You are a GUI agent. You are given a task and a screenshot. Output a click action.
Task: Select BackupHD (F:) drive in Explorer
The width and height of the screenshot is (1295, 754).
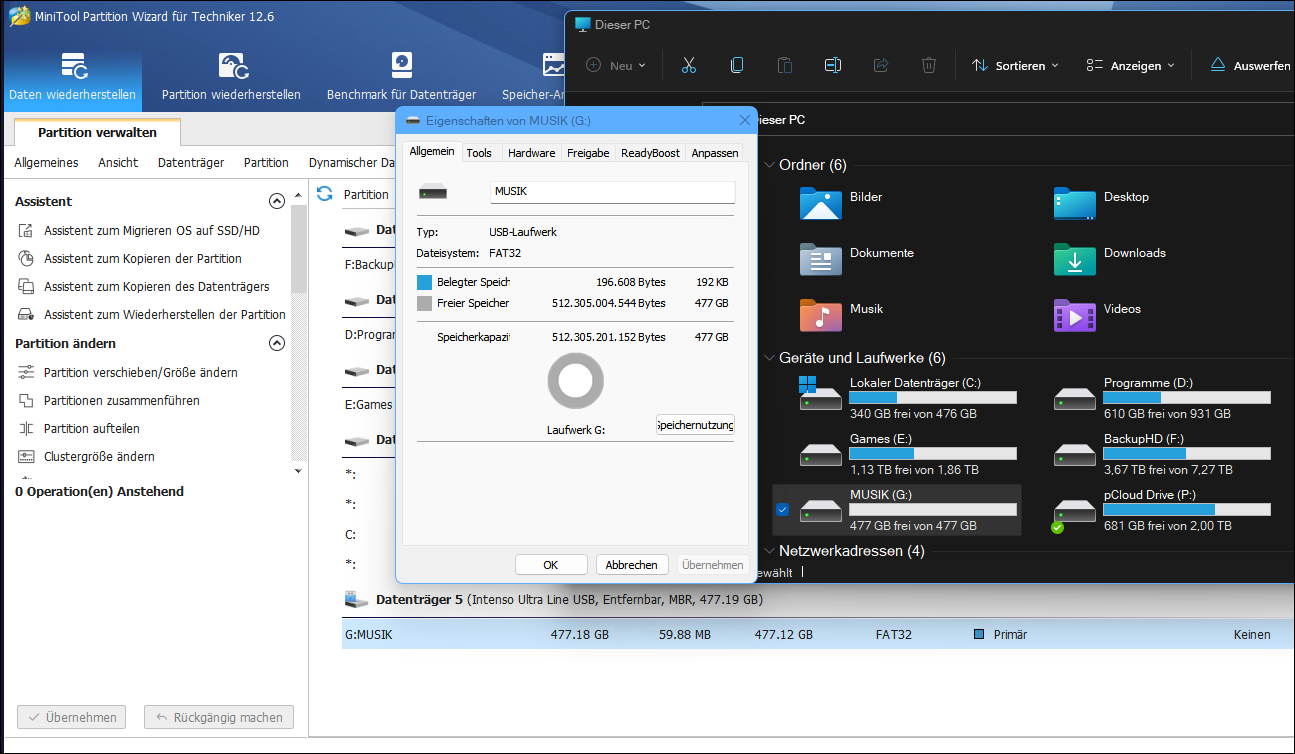coord(1161,454)
